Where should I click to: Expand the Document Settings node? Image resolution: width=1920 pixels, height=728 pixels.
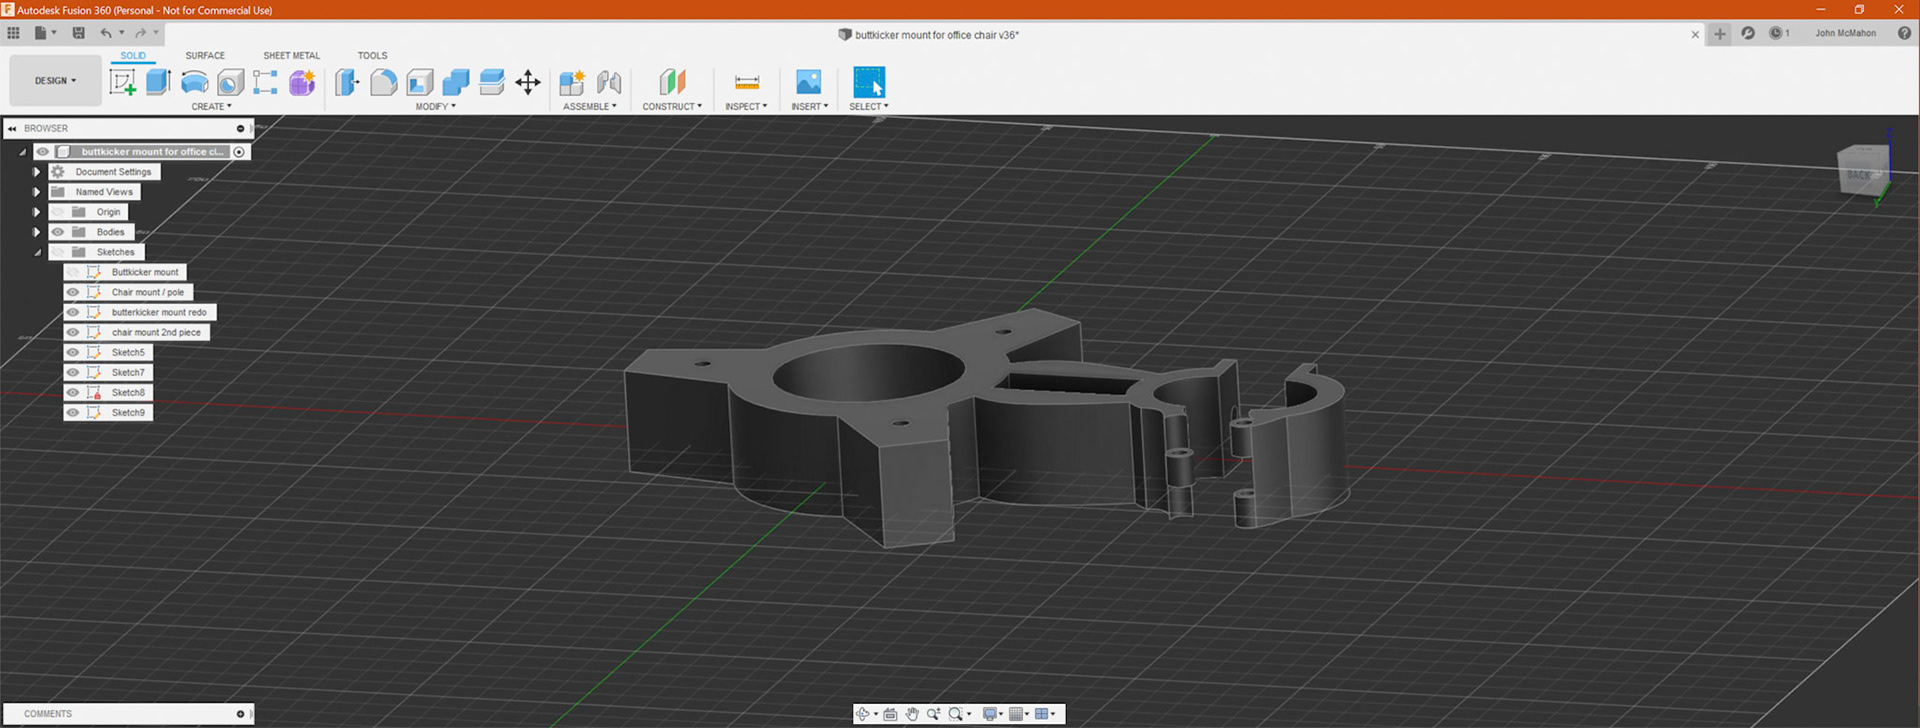coord(37,172)
